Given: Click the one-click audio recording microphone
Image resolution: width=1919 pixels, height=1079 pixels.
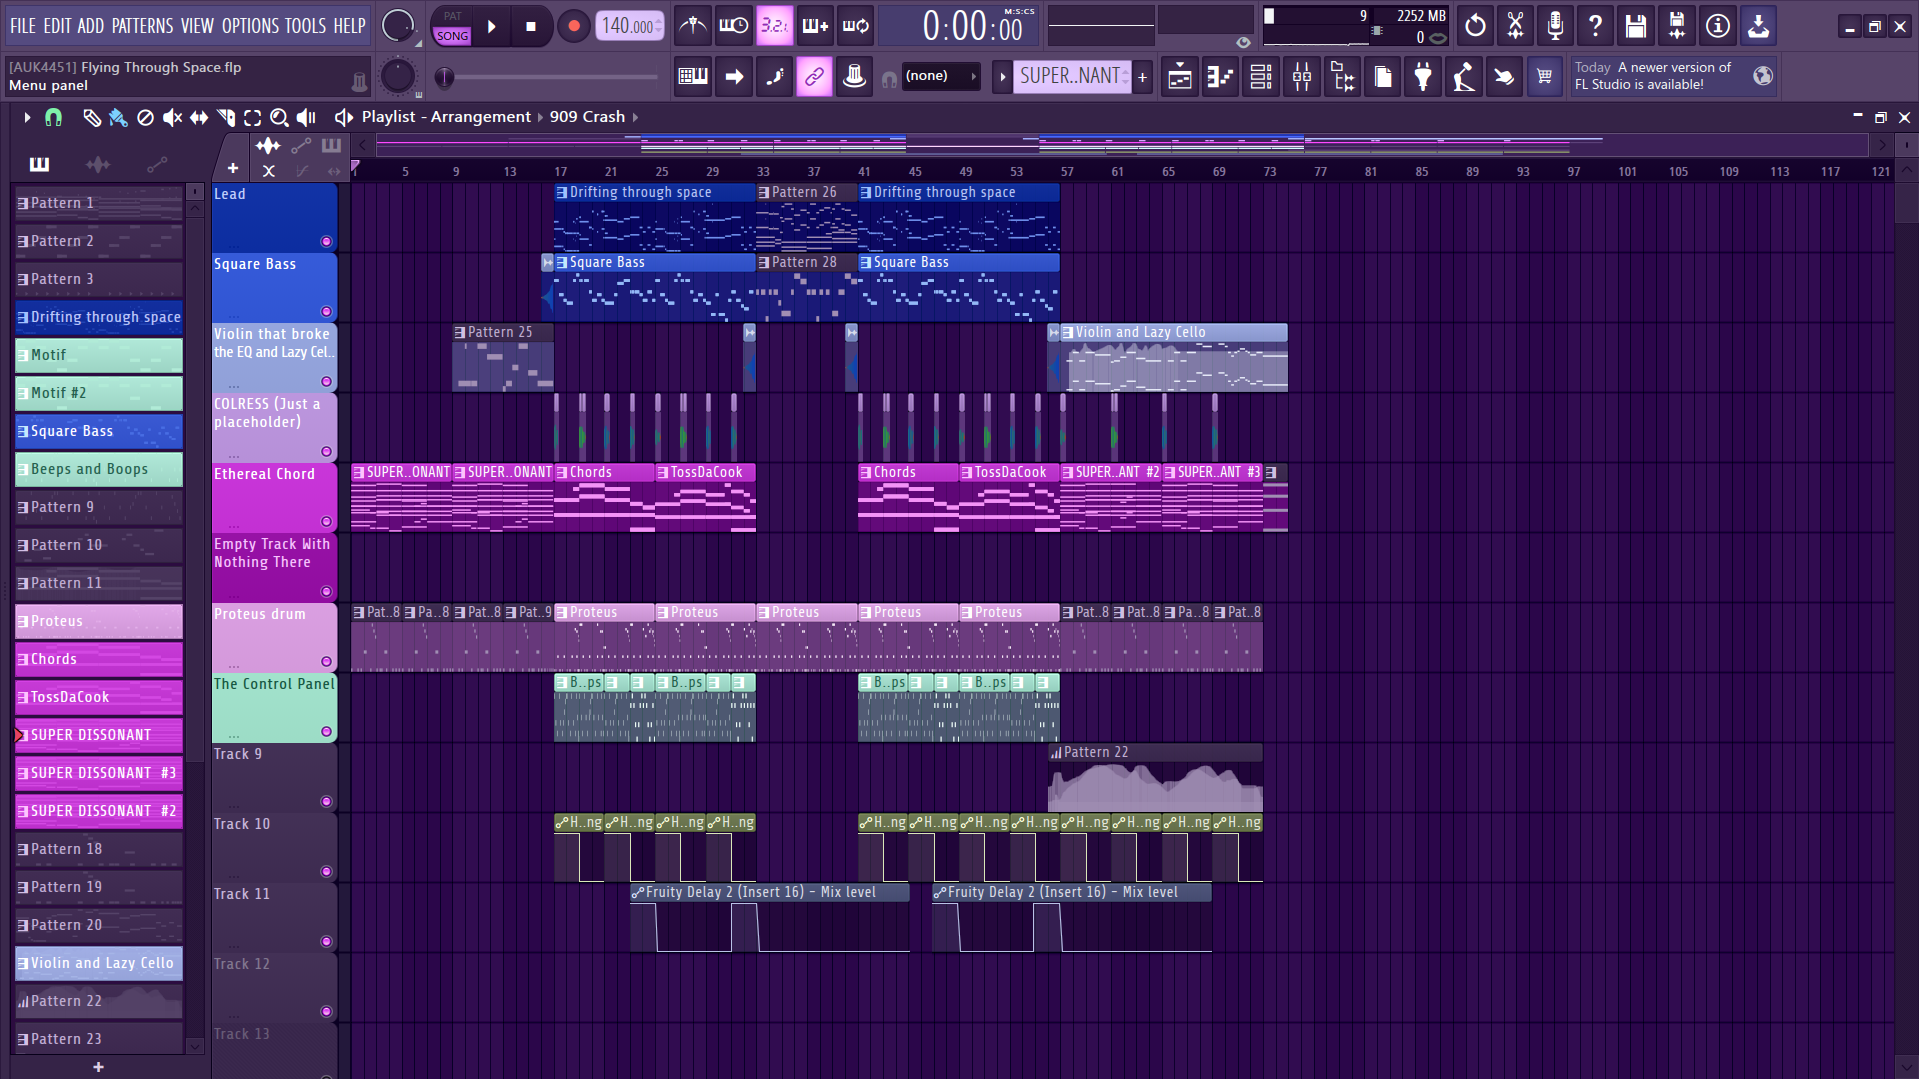Looking at the screenshot, I should [1555, 26].
